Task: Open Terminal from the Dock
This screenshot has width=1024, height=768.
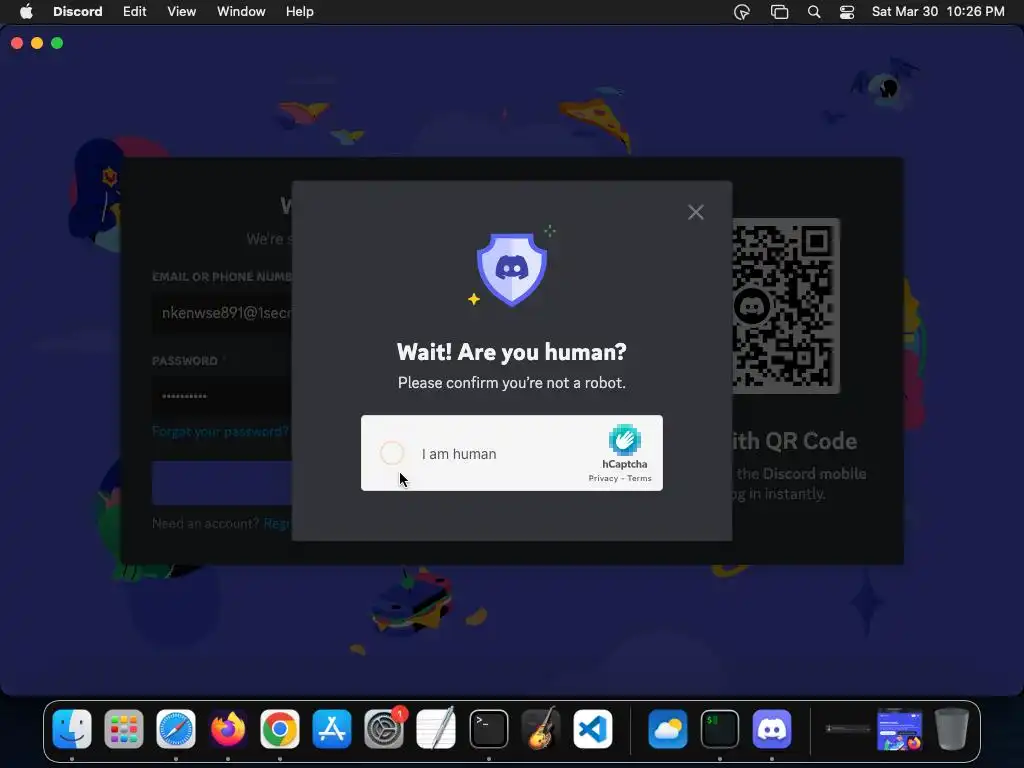Action: point(488,729)
